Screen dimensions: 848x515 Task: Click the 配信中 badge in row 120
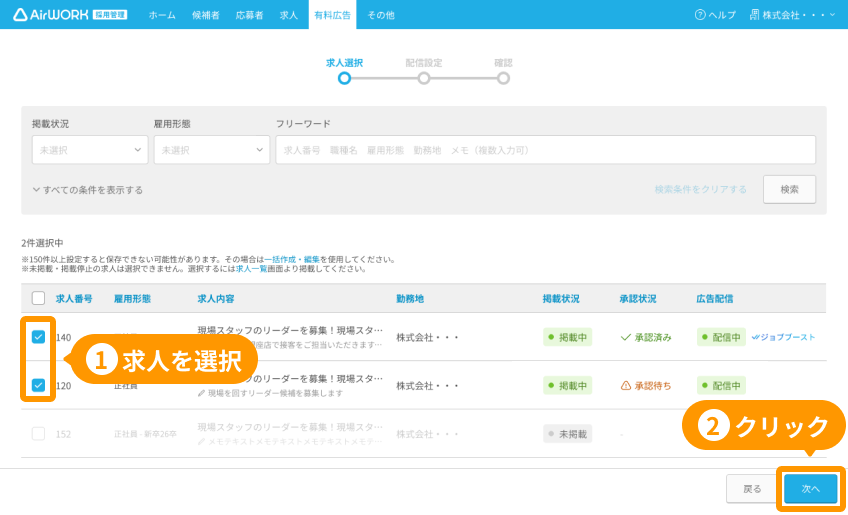click(x=721, y=386)
